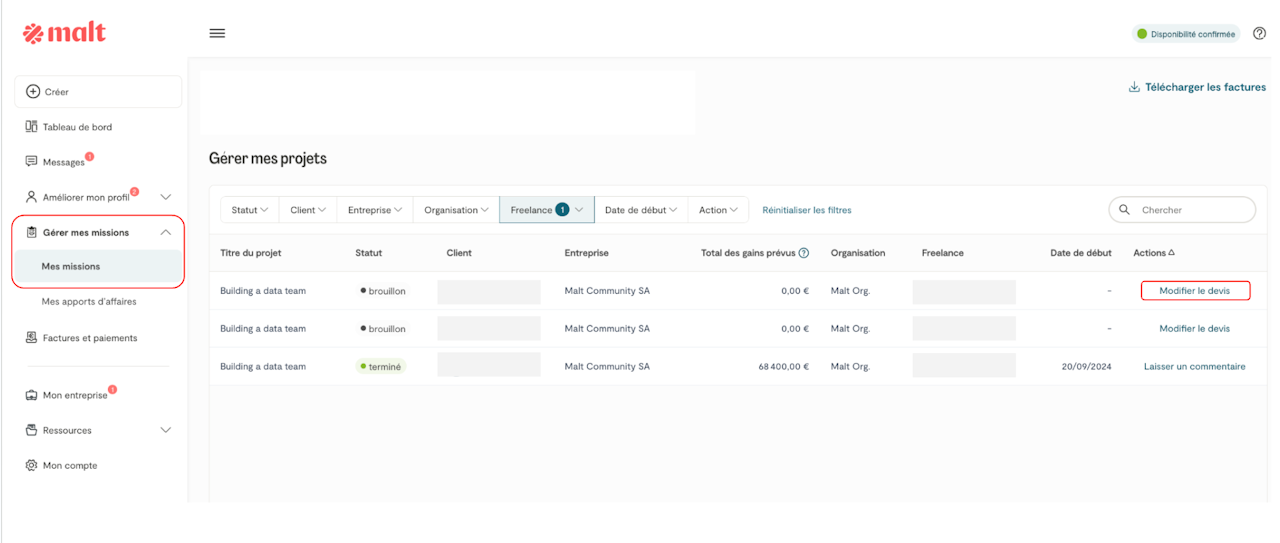Click the Entreprise column header
1280x543 pixels.
click(x=586, y=253)
